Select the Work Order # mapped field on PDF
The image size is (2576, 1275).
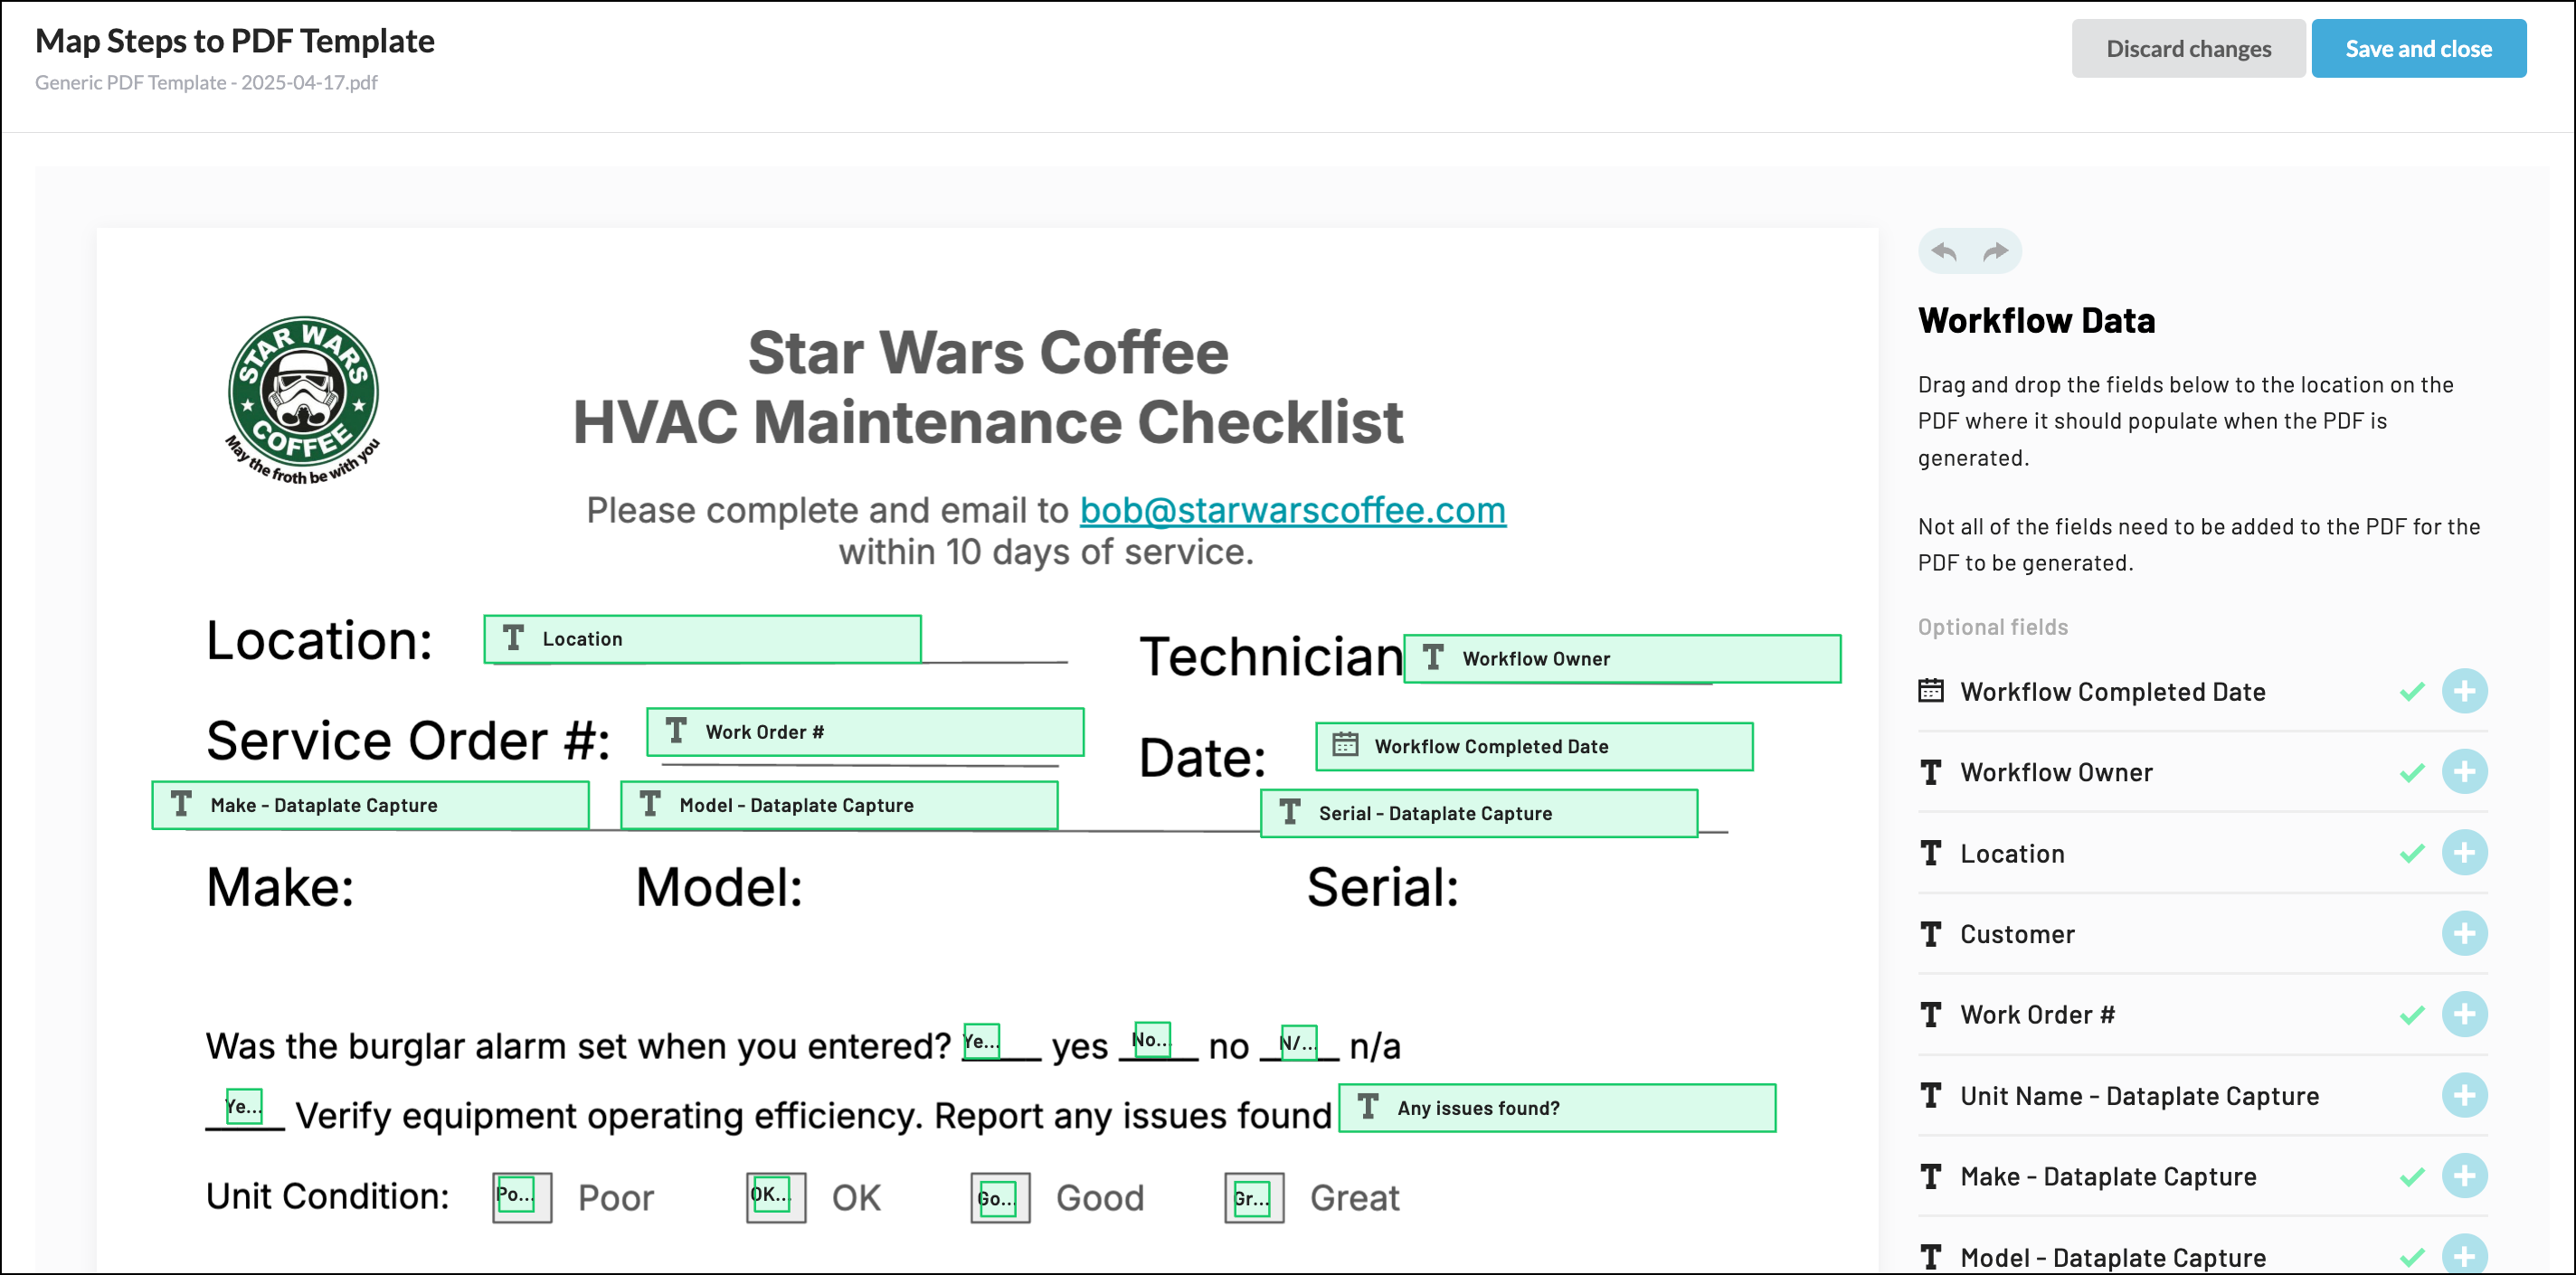(865, 732)
